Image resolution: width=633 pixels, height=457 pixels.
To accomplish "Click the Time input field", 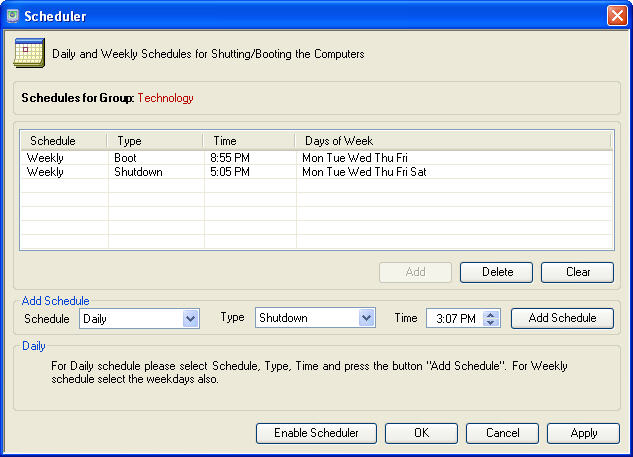I will [455, 318].
